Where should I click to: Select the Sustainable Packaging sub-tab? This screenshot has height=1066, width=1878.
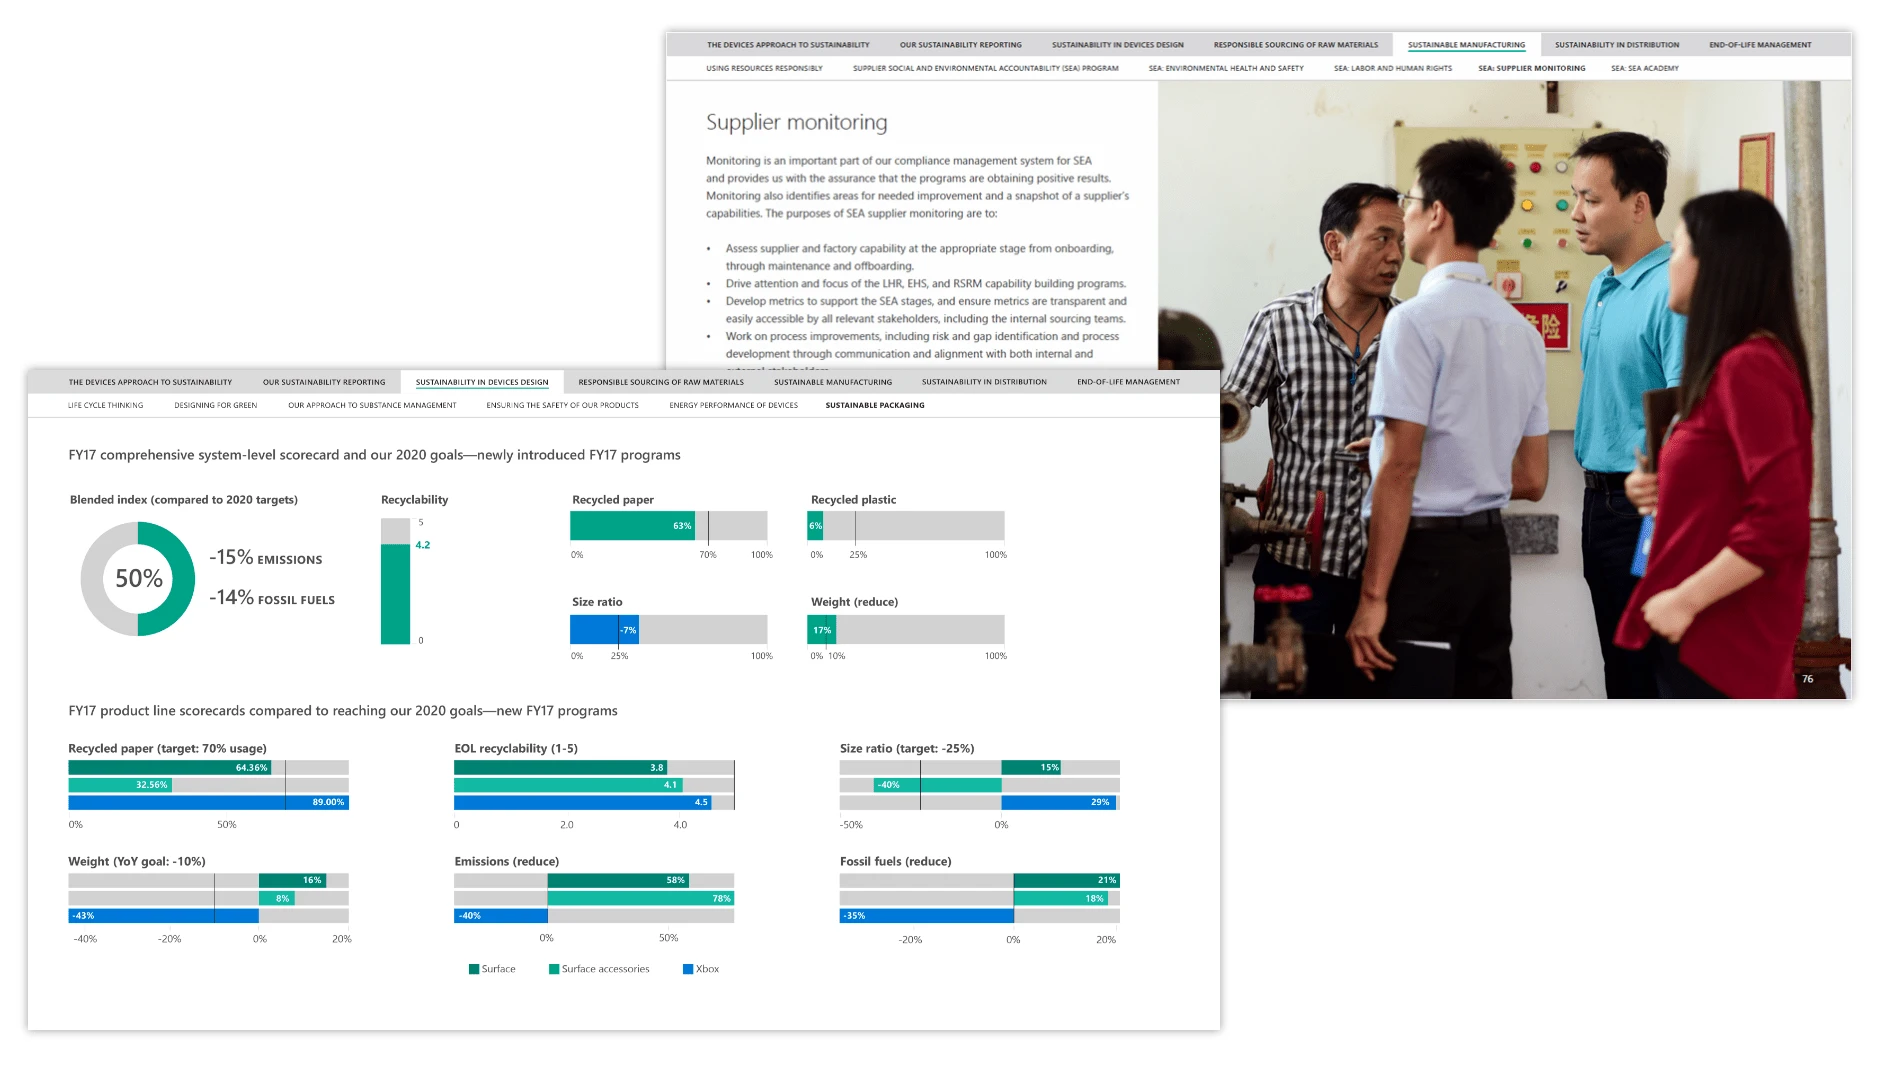(x=874, y=405)
